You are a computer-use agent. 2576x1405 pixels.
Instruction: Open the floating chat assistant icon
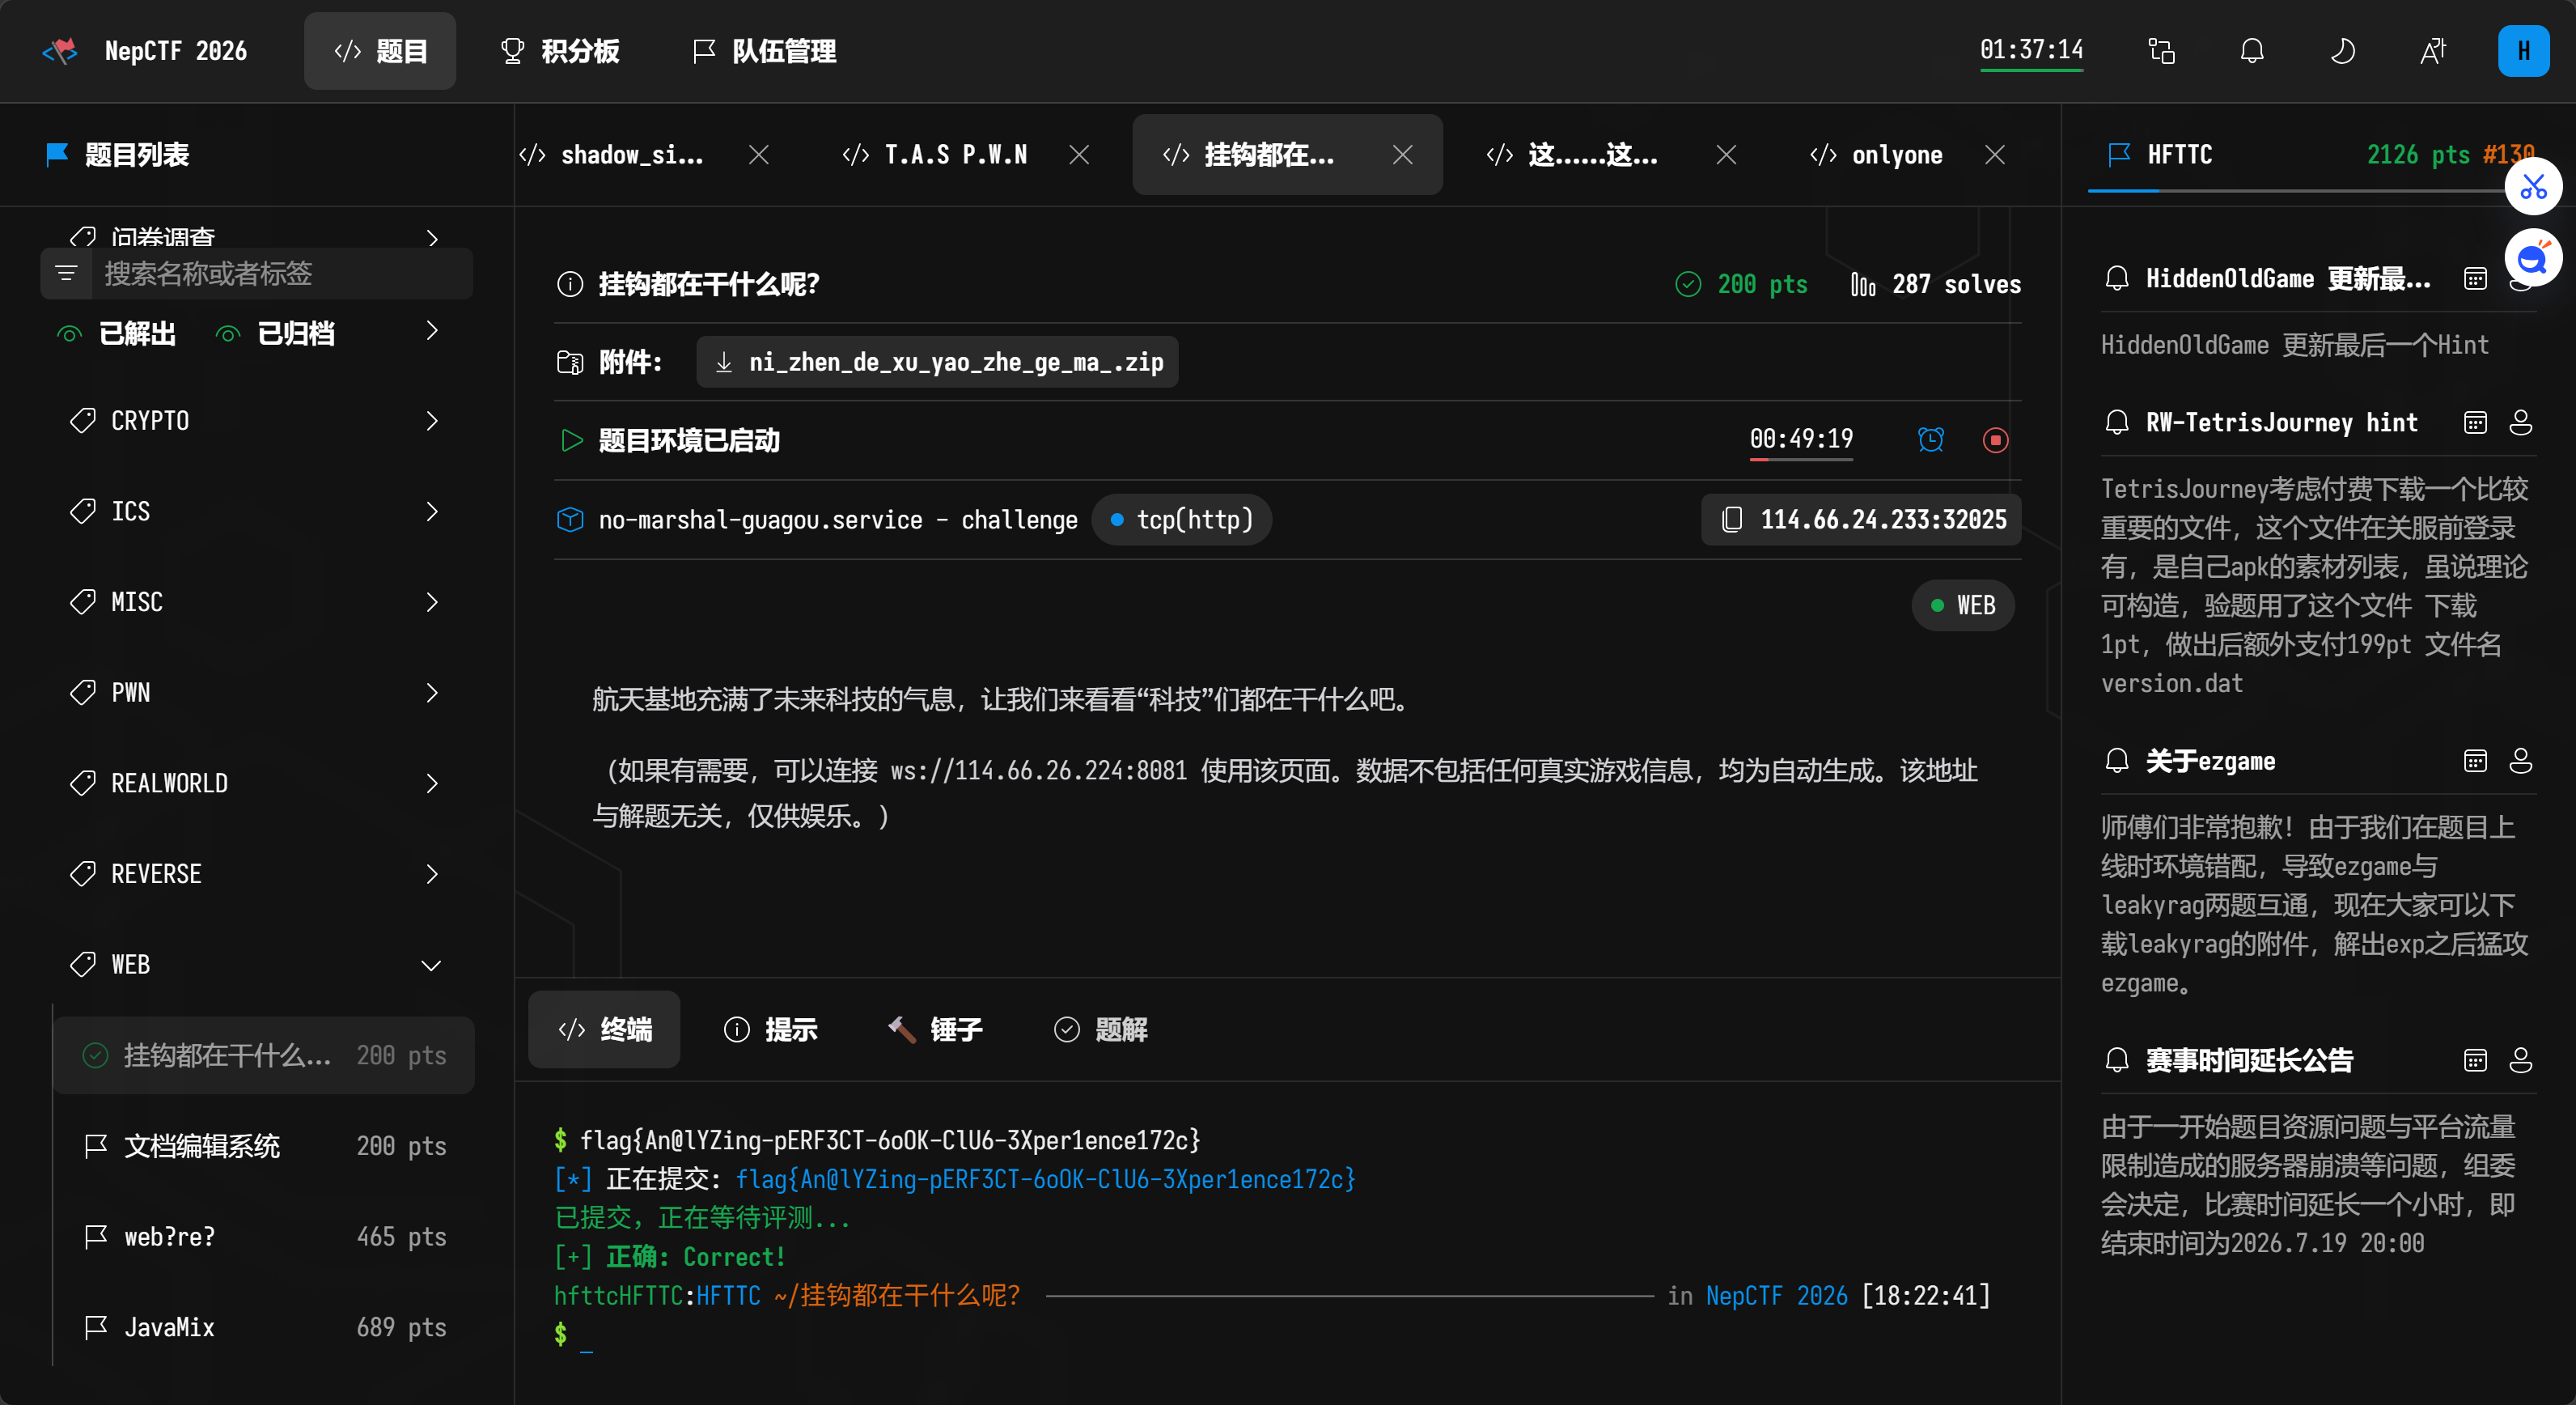click(x=2534, y=259)
